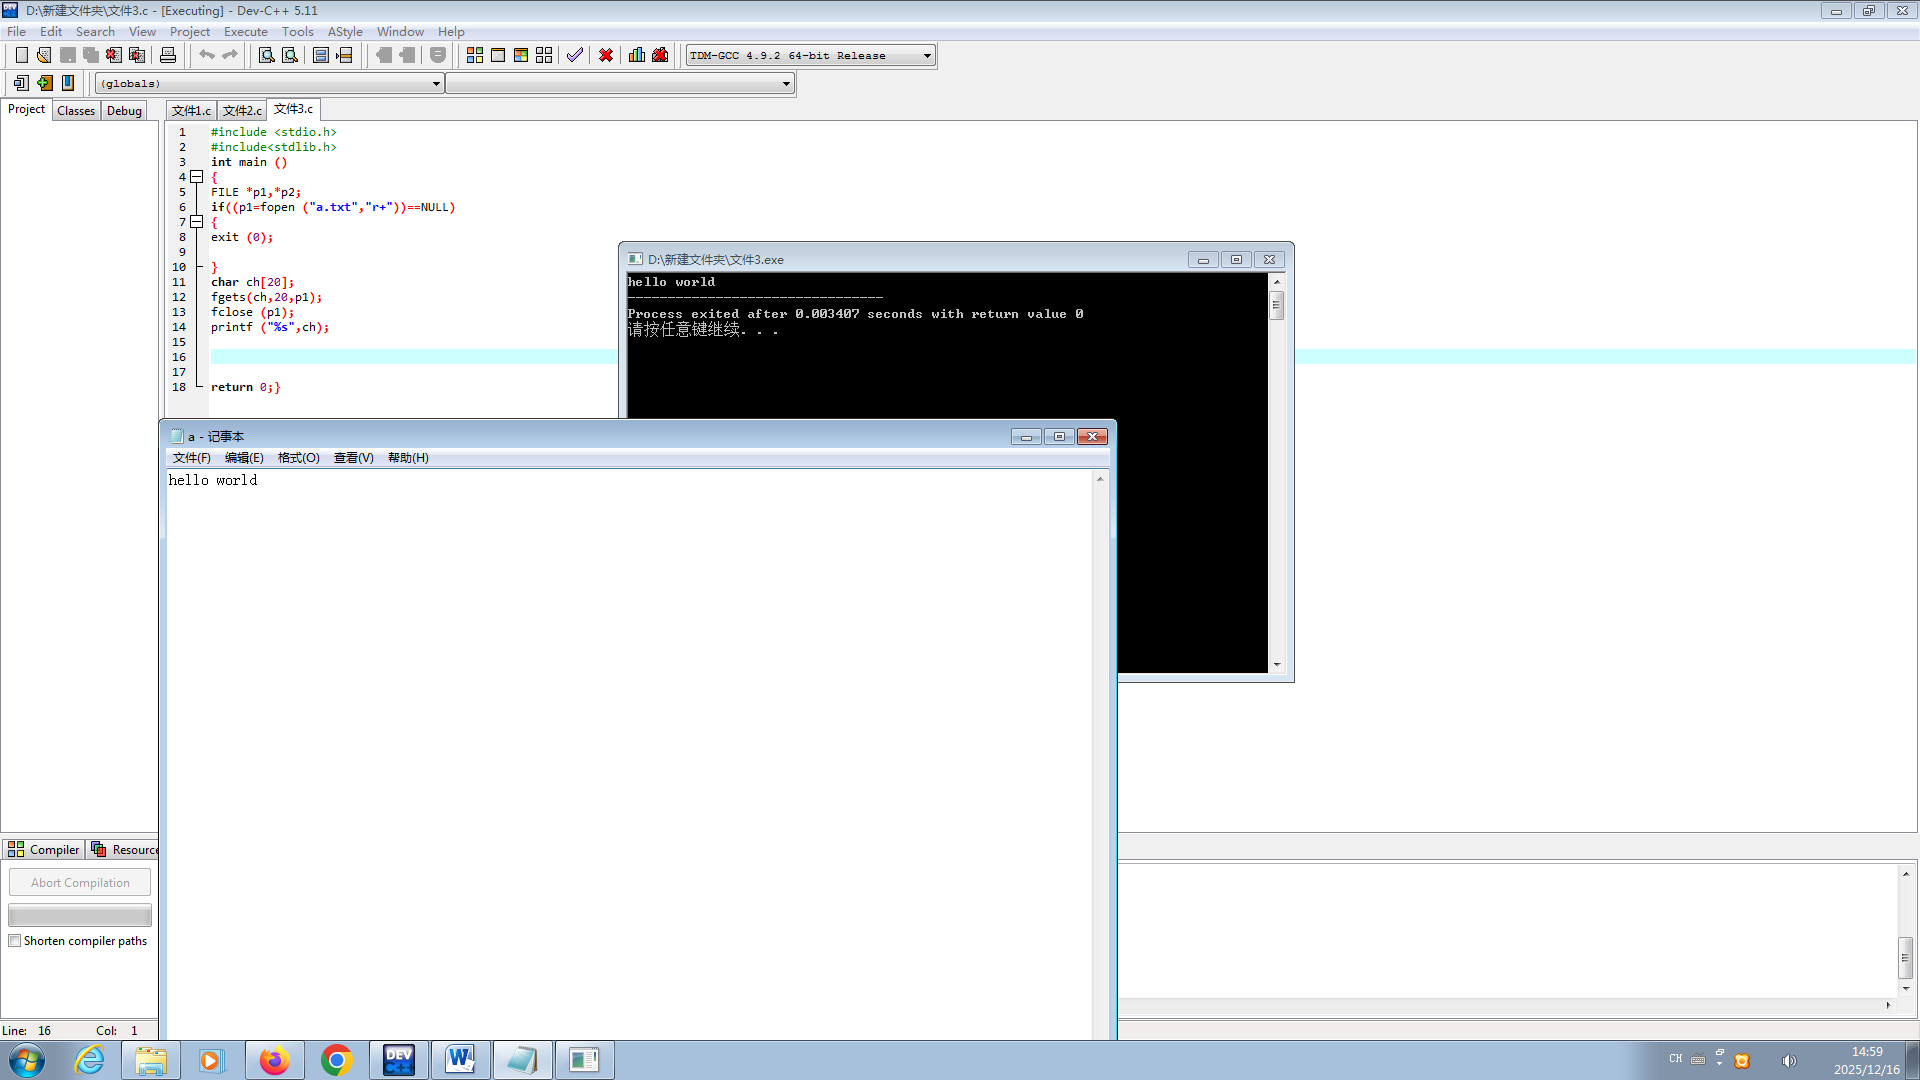
Task: Open the Execute menu
Action: pos(245,32)
